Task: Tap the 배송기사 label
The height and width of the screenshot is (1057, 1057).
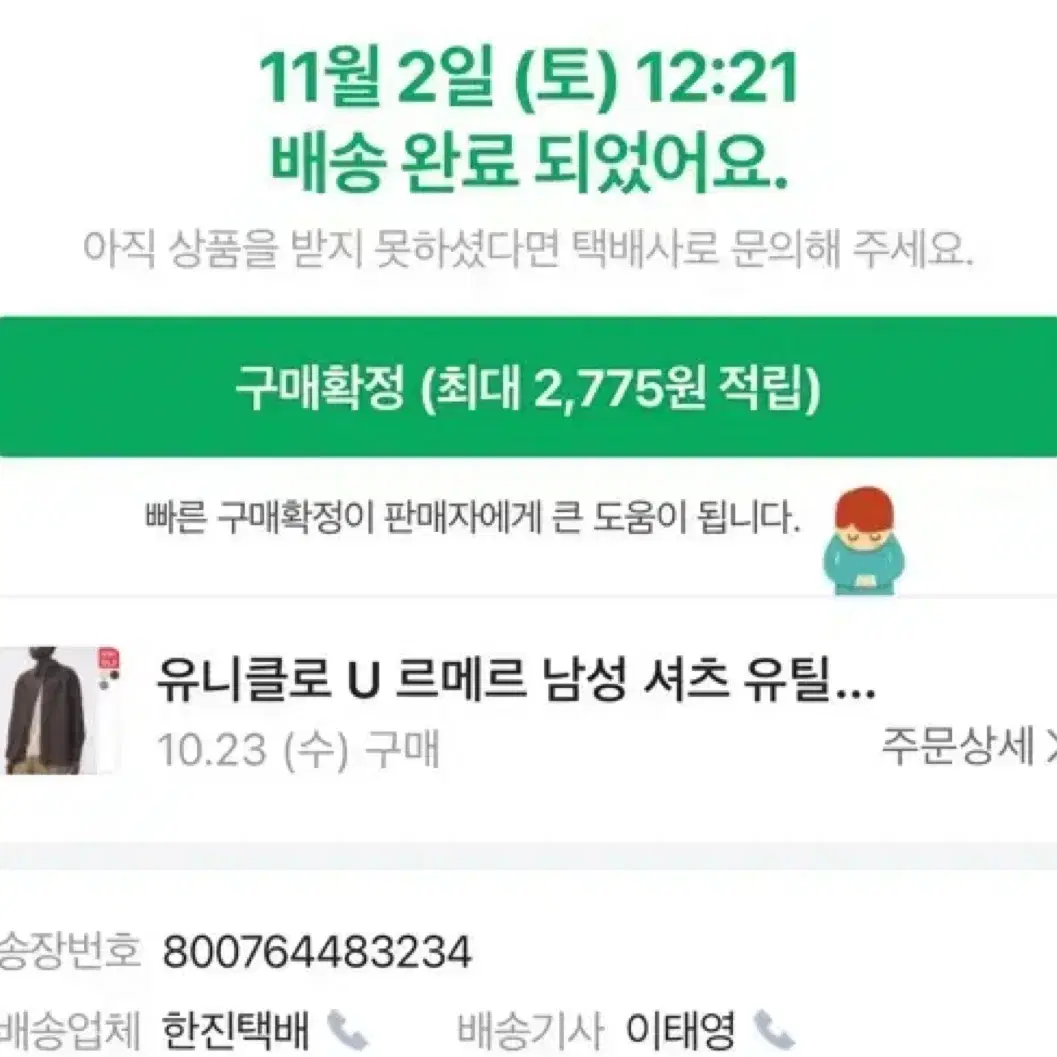Action: pos(530,1029)
